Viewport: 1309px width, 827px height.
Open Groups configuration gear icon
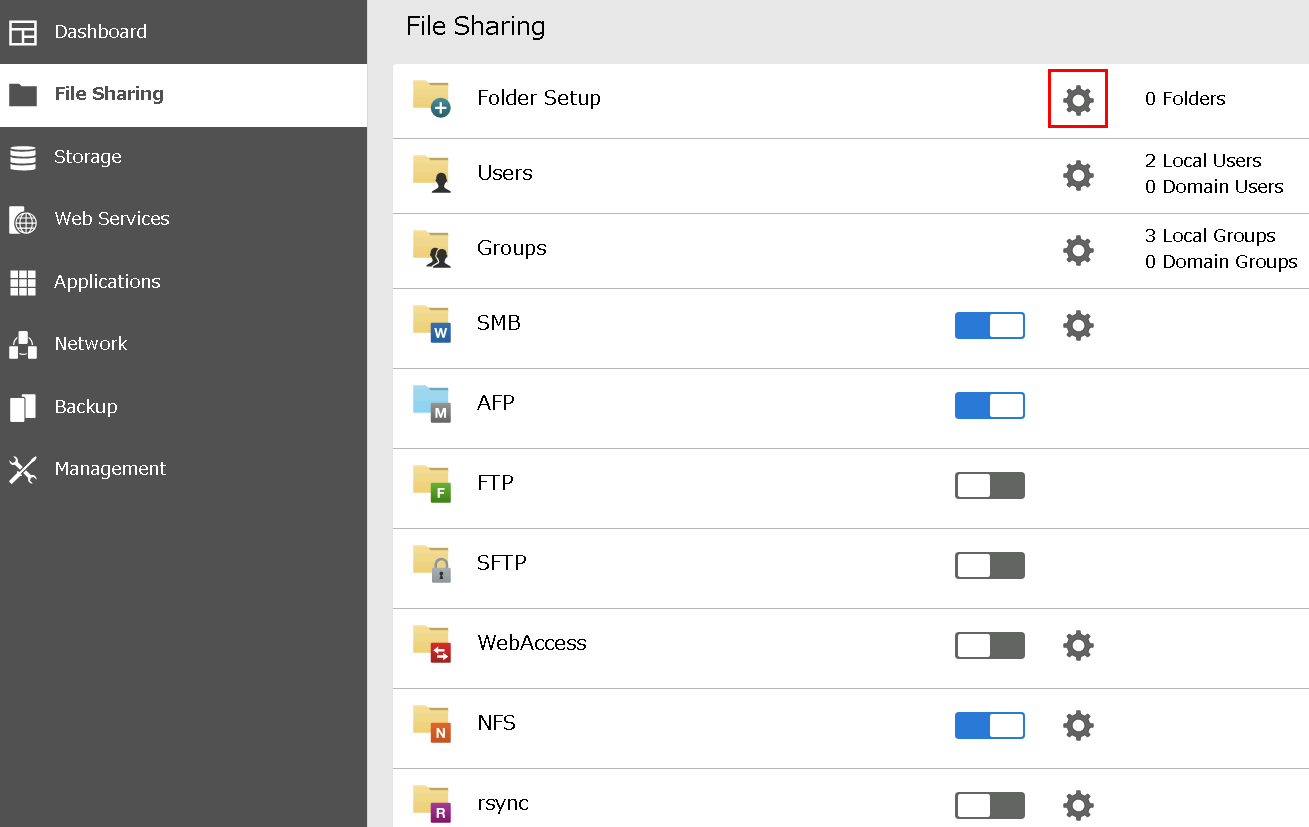(1077, 250)
